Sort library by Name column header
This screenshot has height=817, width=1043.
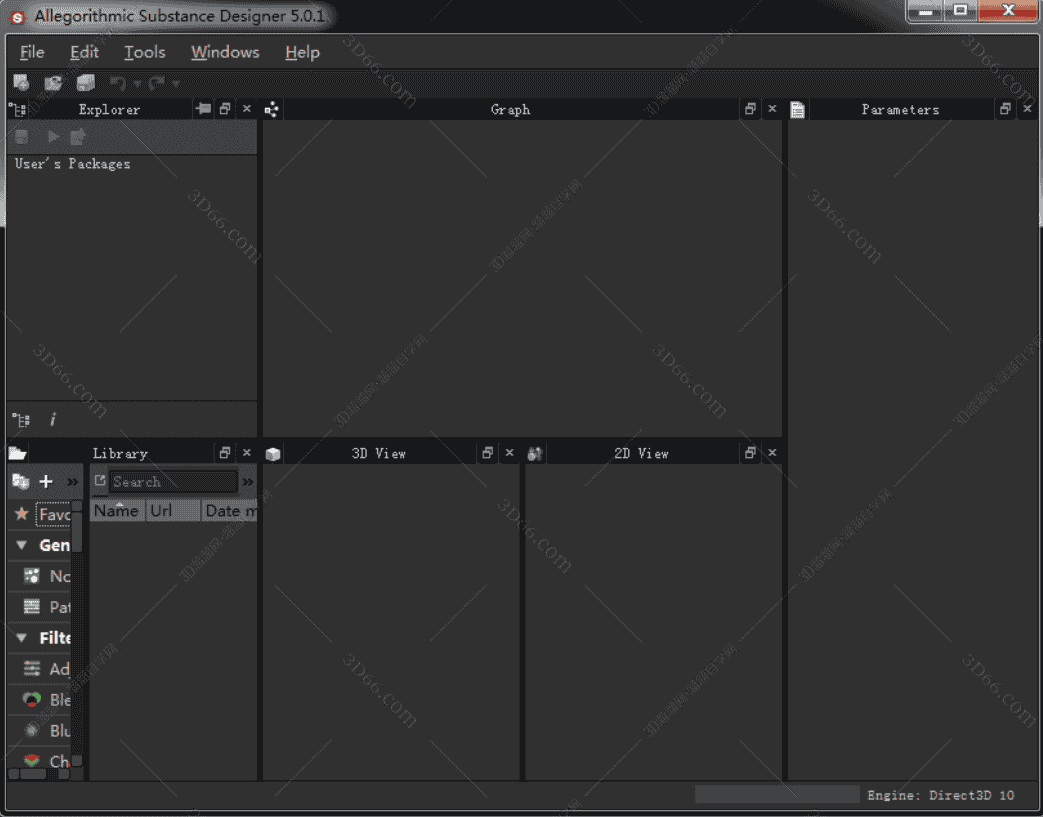point(116,511)
